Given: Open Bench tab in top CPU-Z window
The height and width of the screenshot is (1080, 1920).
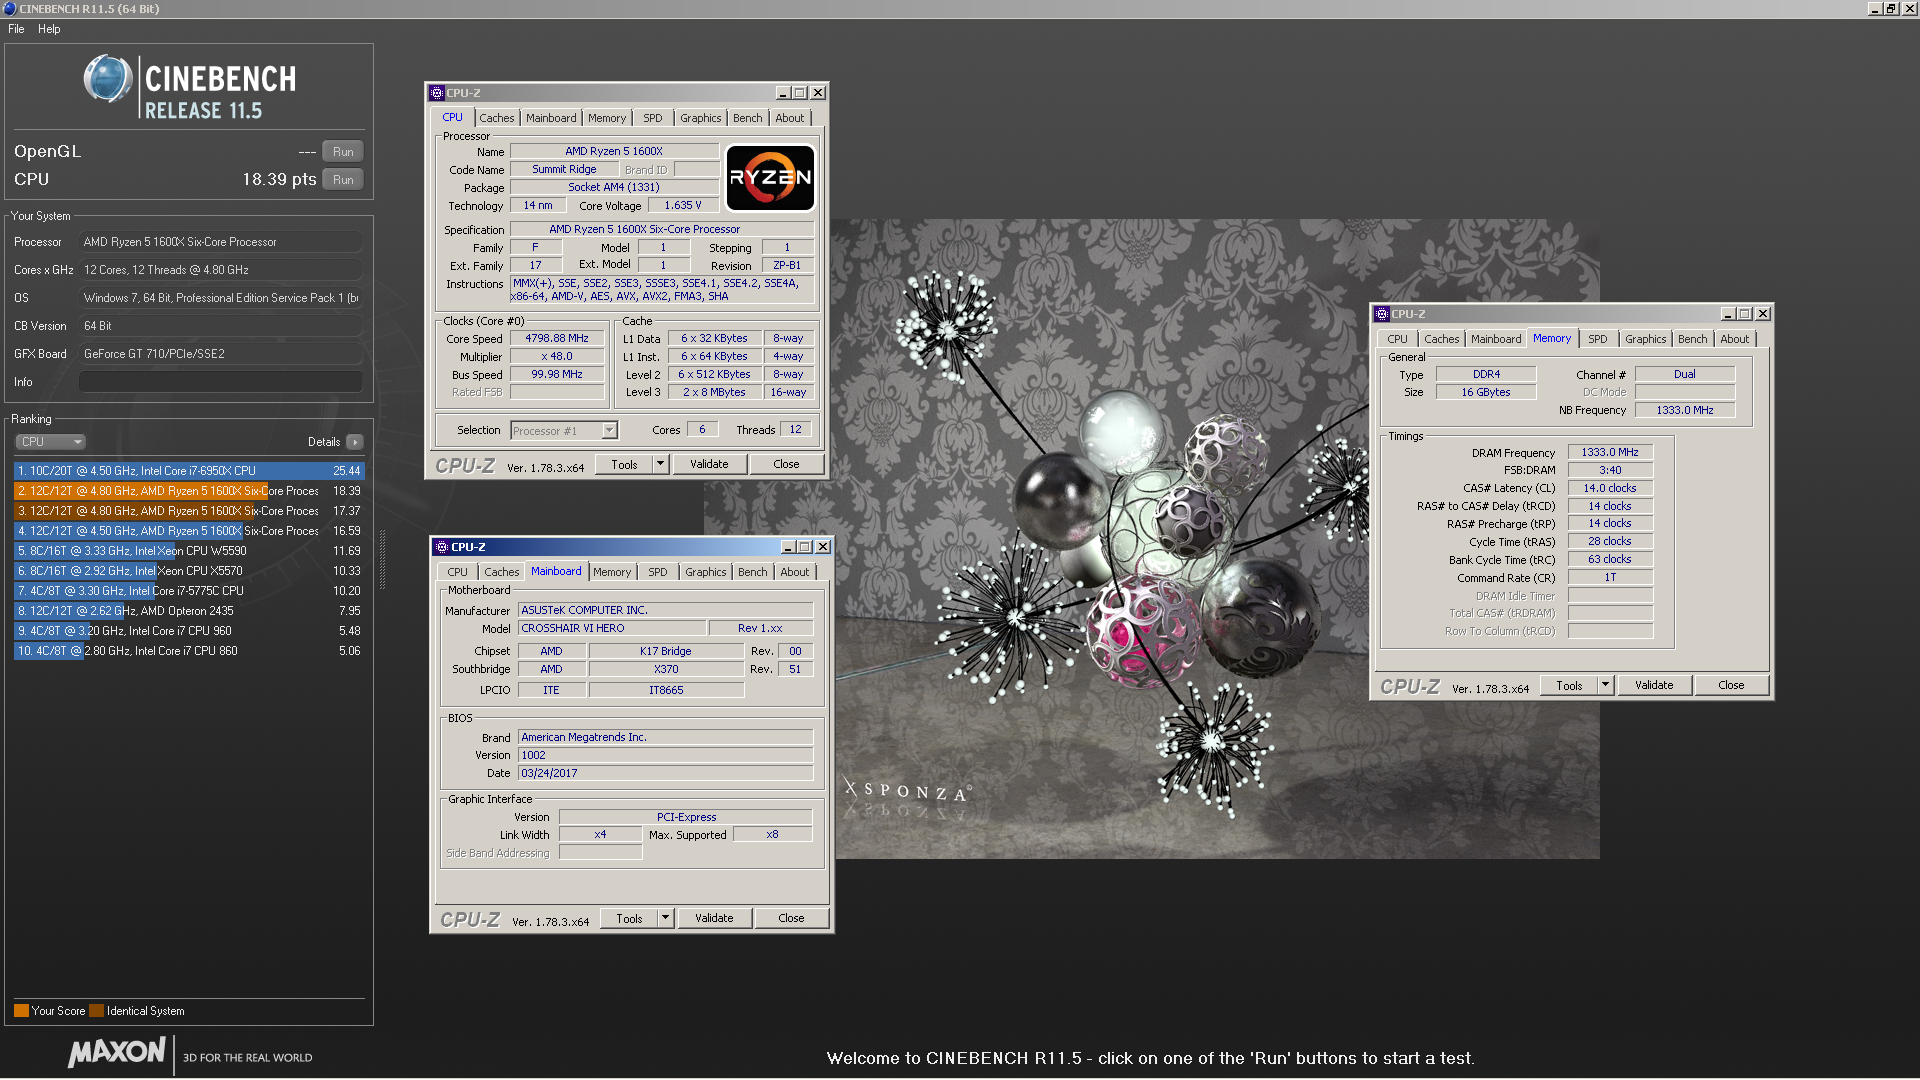Looking at the screenshot, I should 748,118.
